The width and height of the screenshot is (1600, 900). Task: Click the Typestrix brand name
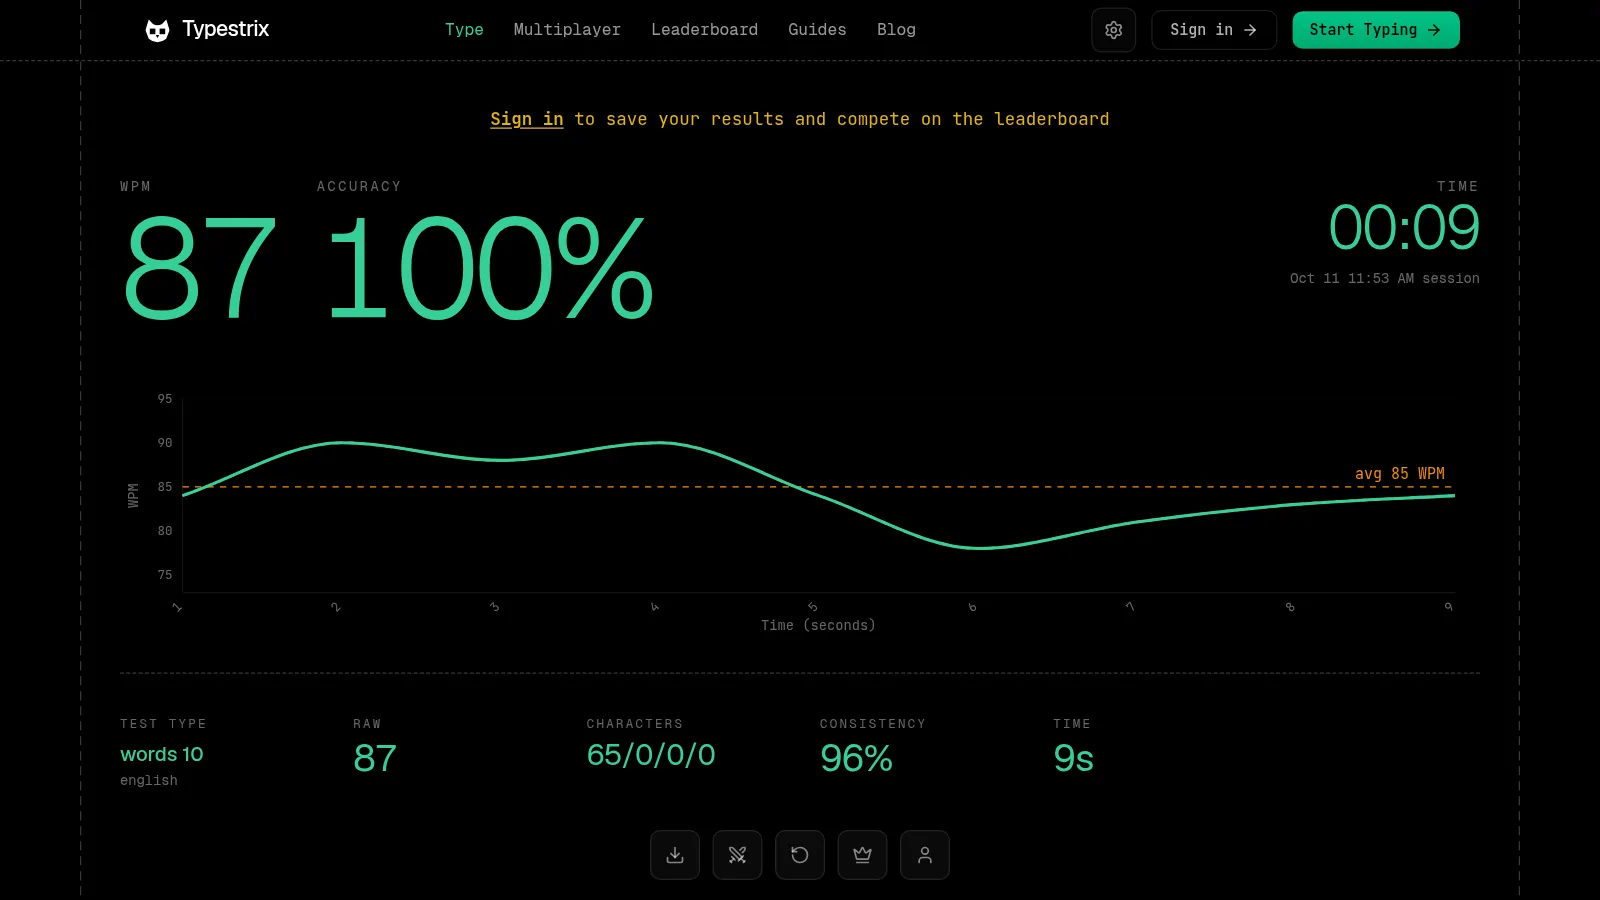(226, 29)
